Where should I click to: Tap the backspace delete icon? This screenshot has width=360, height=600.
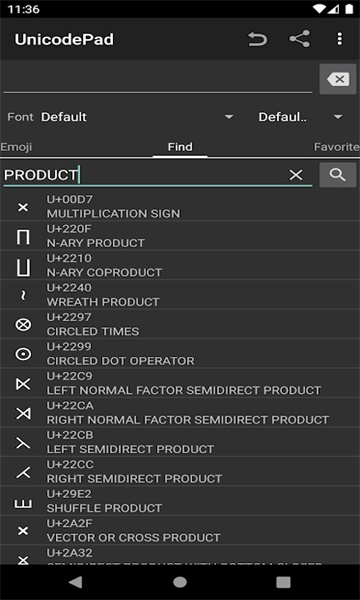pyautogui.click(x=338, y=79)
